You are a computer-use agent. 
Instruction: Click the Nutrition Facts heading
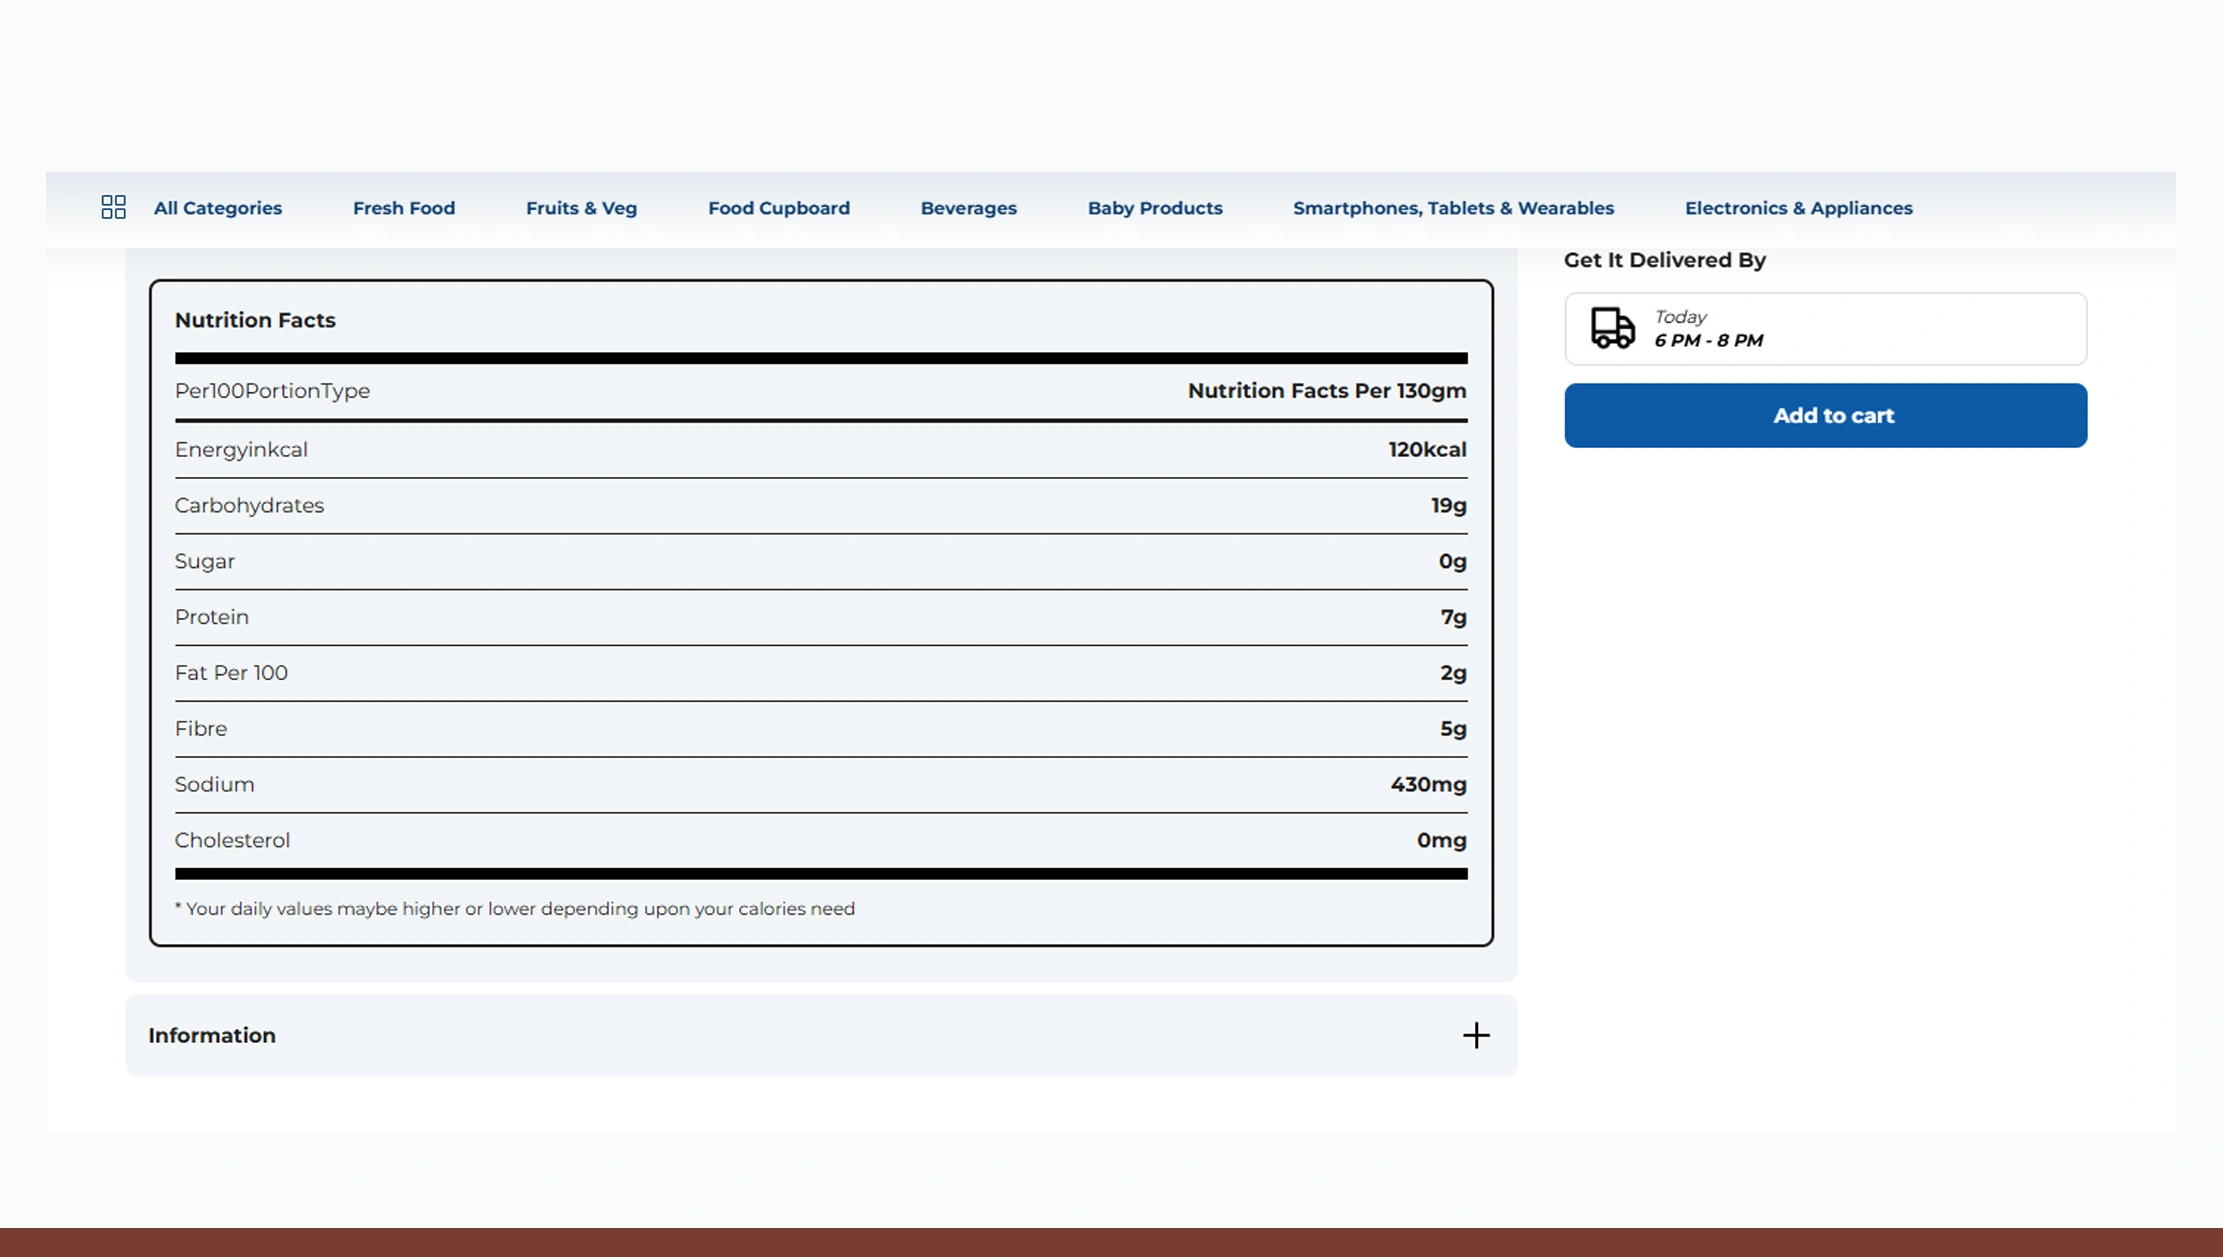coord(255,320)
